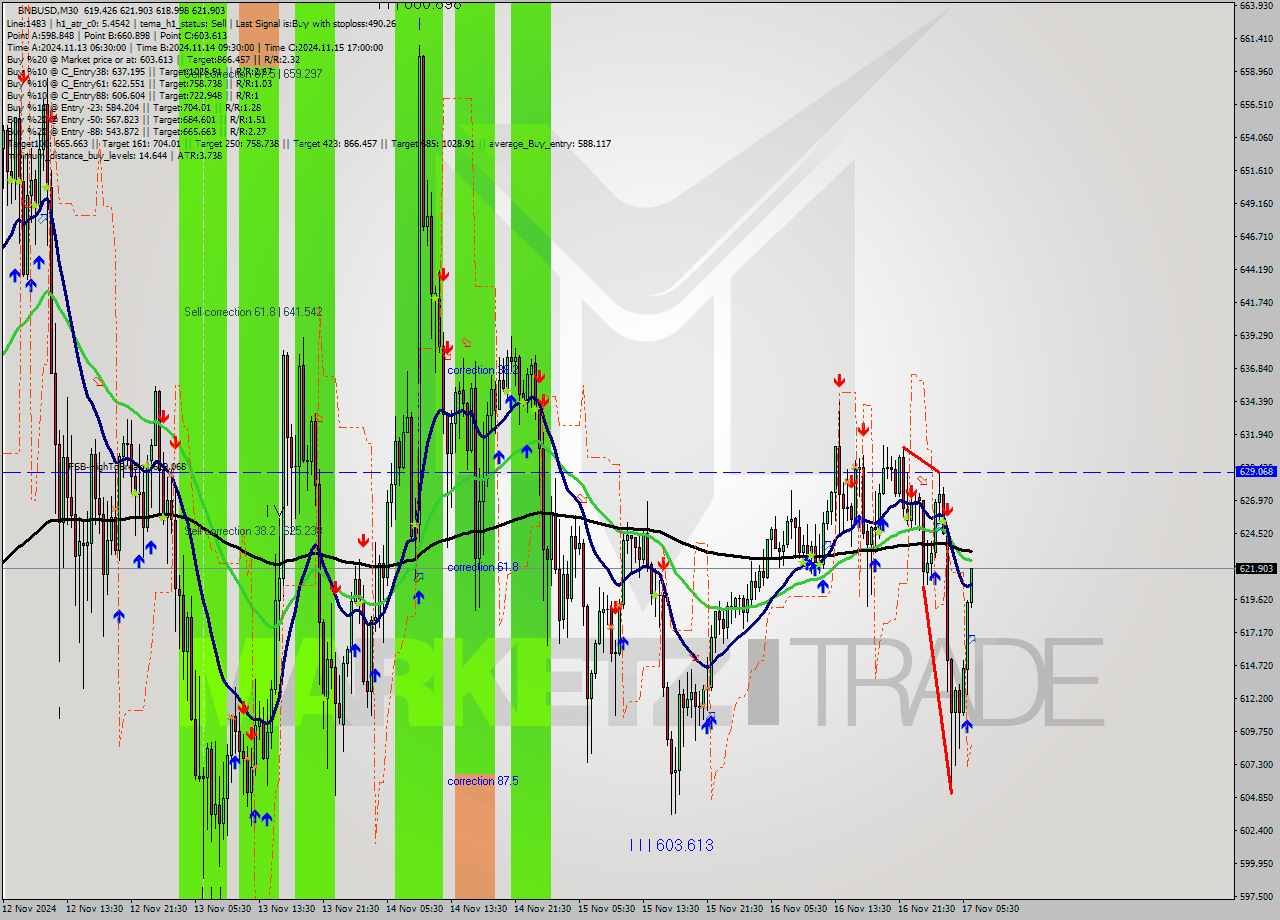The height and width of the screenshot is (920, 1280).
Task: Click the 651.610 price axis label
Action: click(x=1255, y=170)
